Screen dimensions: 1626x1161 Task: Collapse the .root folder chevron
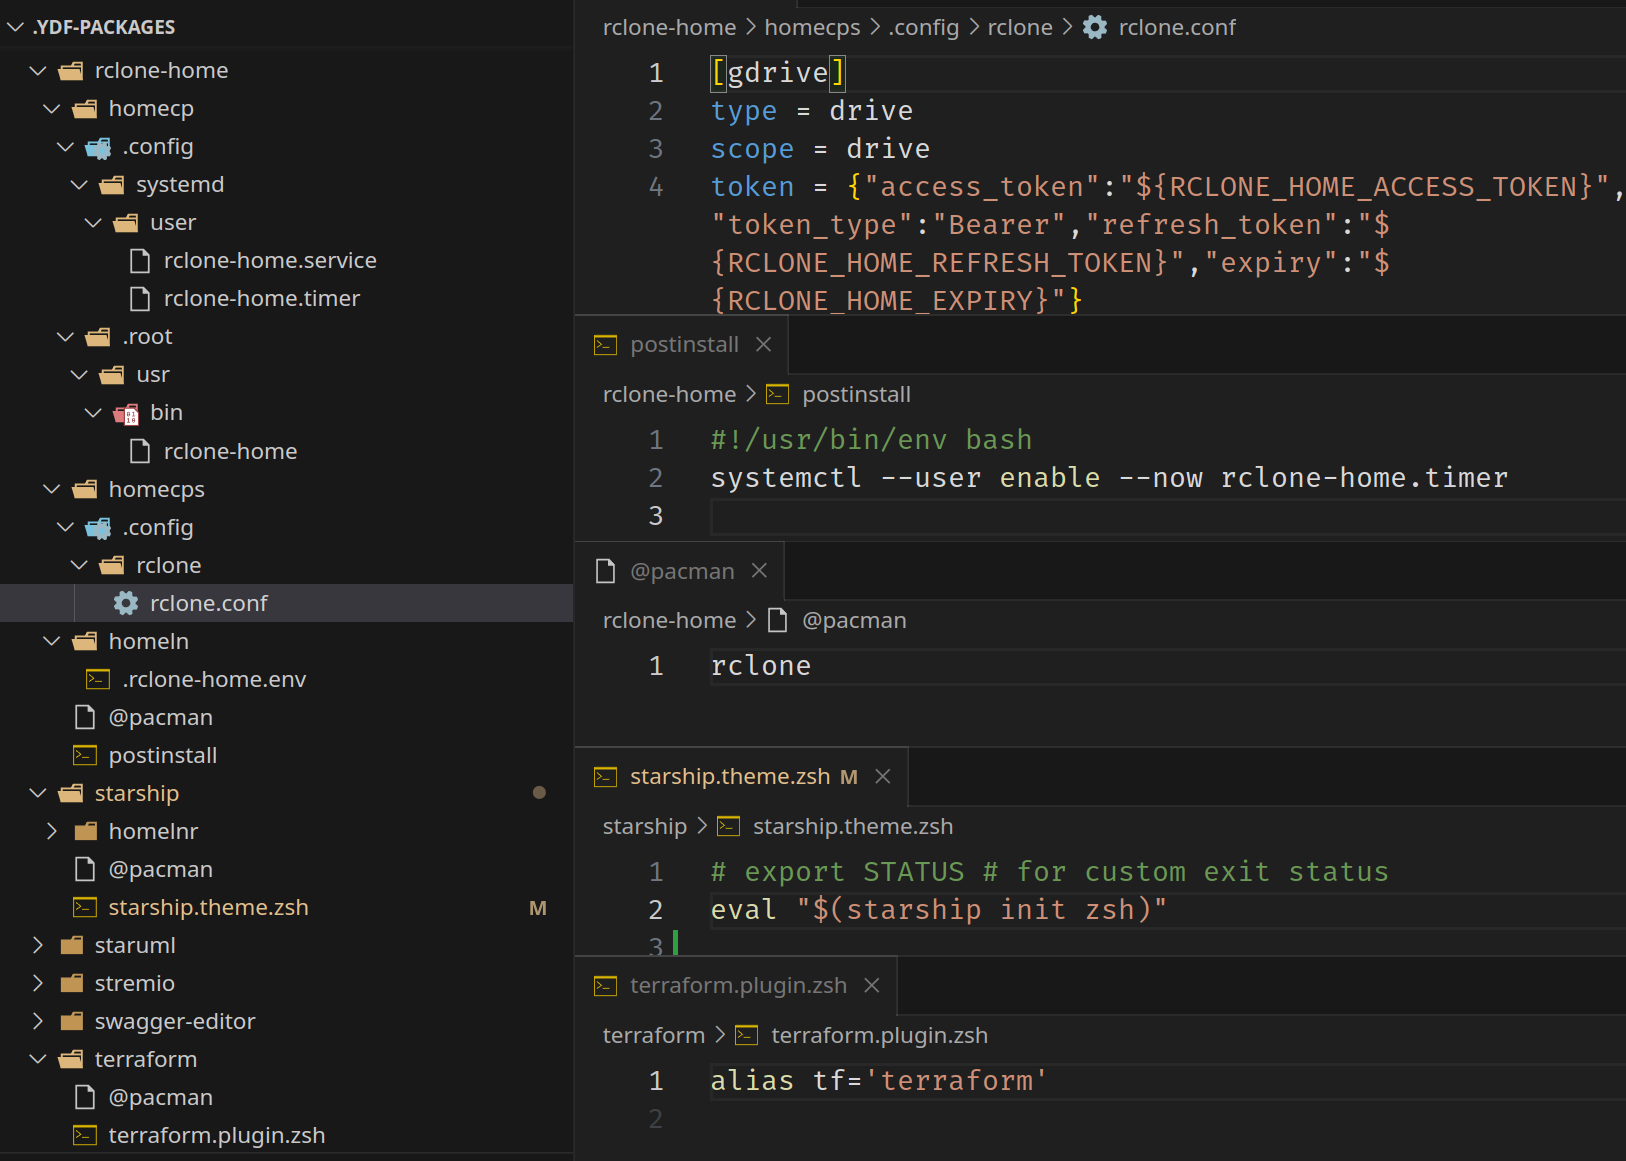point(66,337)
